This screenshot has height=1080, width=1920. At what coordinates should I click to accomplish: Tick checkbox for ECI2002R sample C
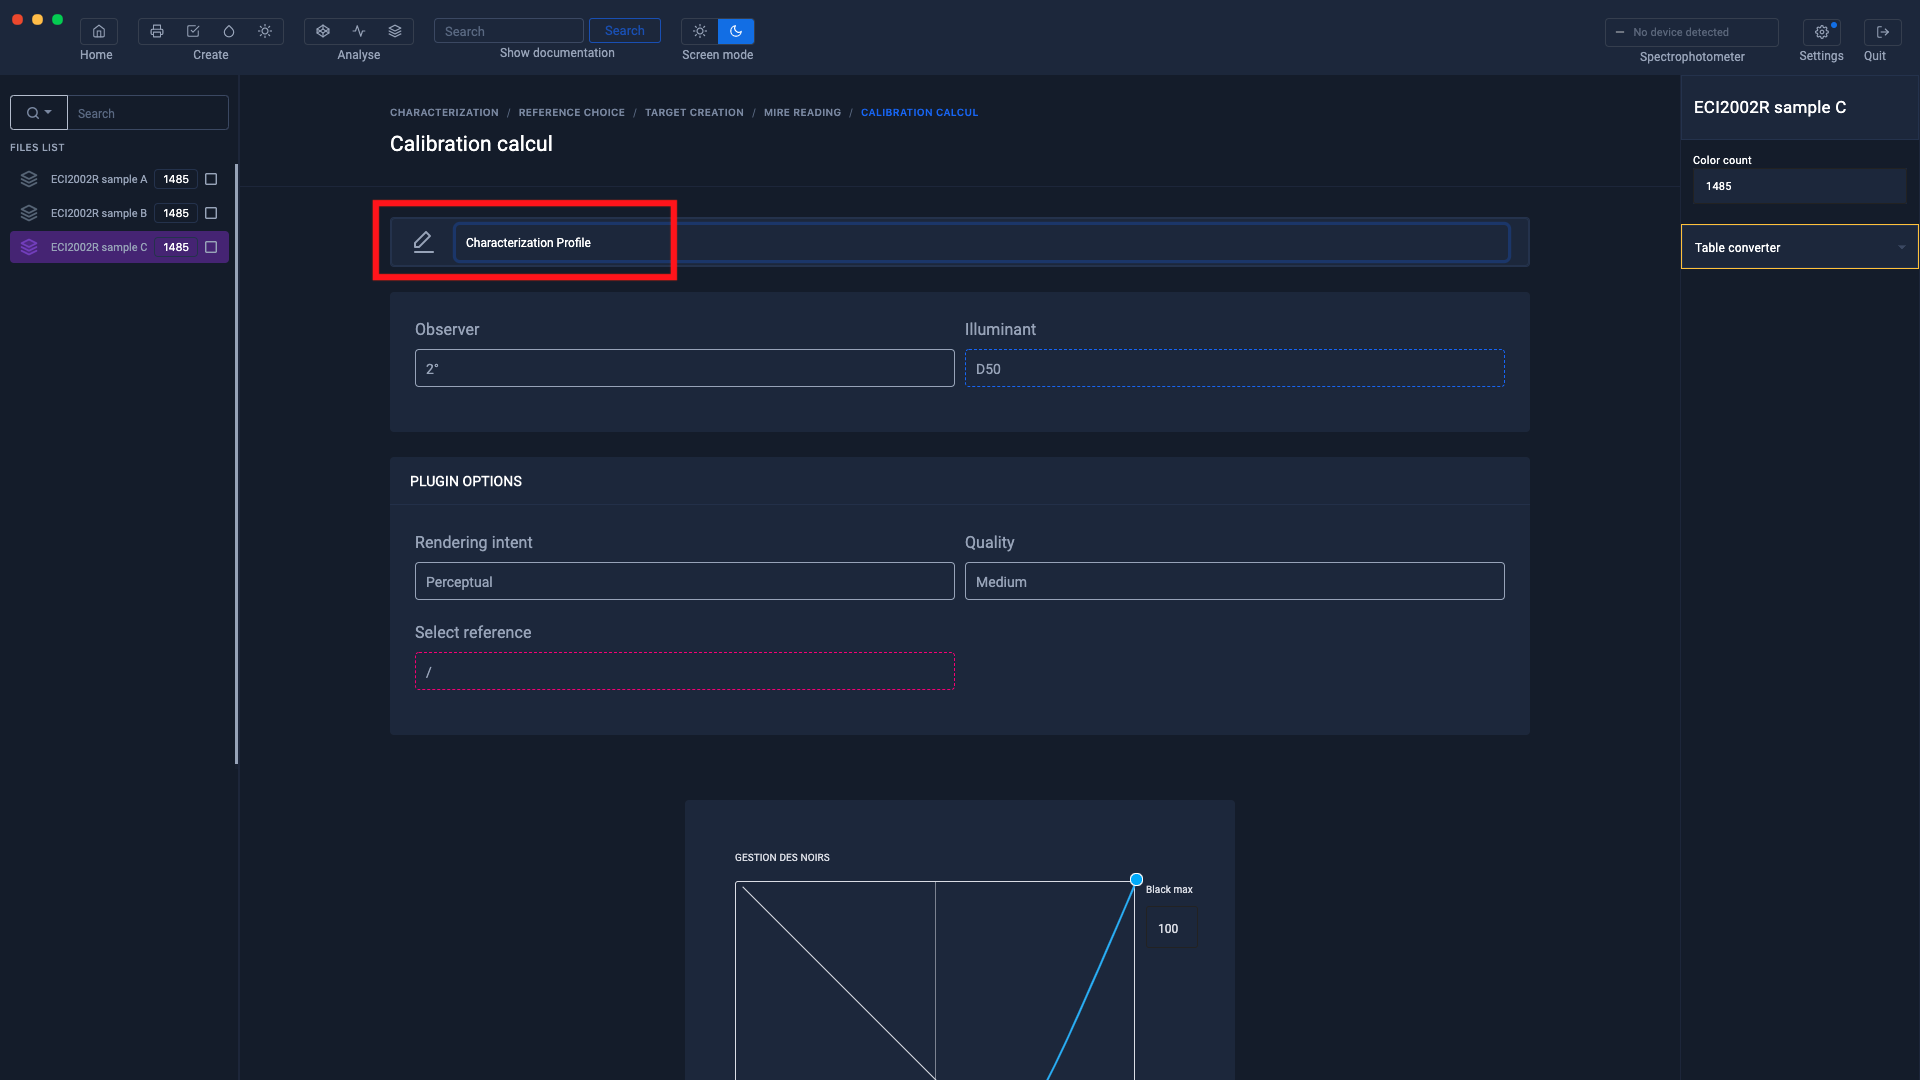pyautogui.click(x=211, y=247)
